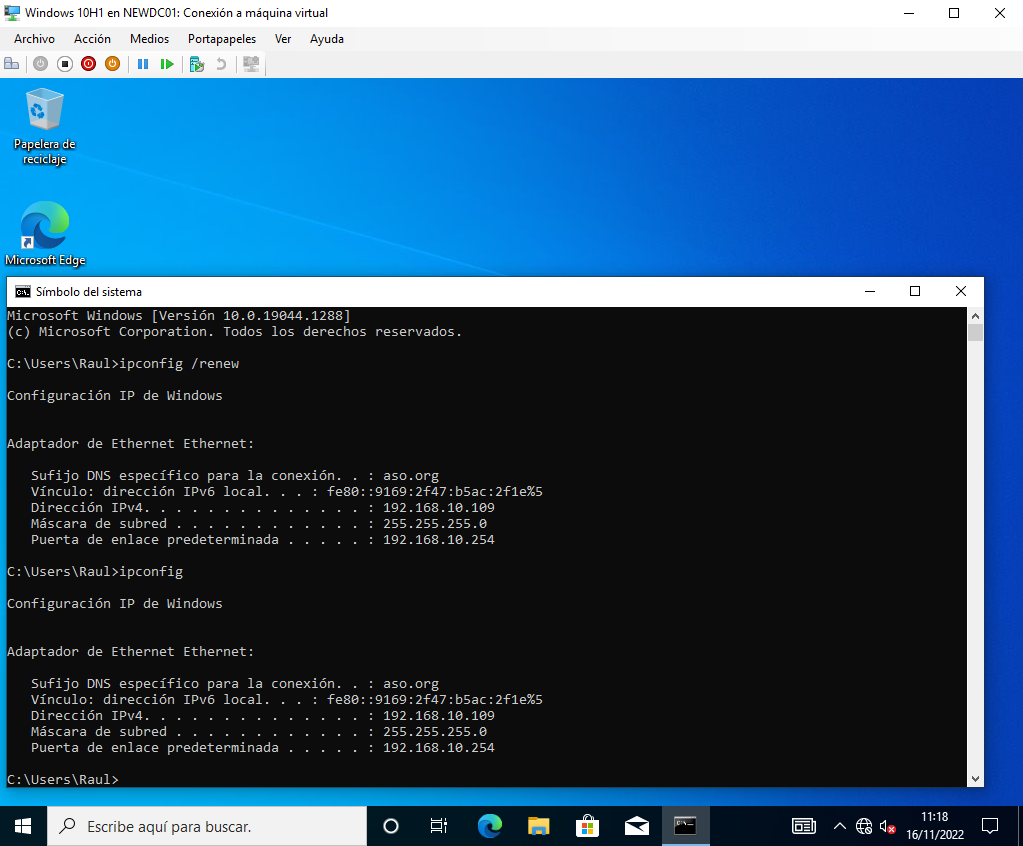The image size is (1023, 846).
Task: Click the Windows Start button in guest
Action: point(23,826)
